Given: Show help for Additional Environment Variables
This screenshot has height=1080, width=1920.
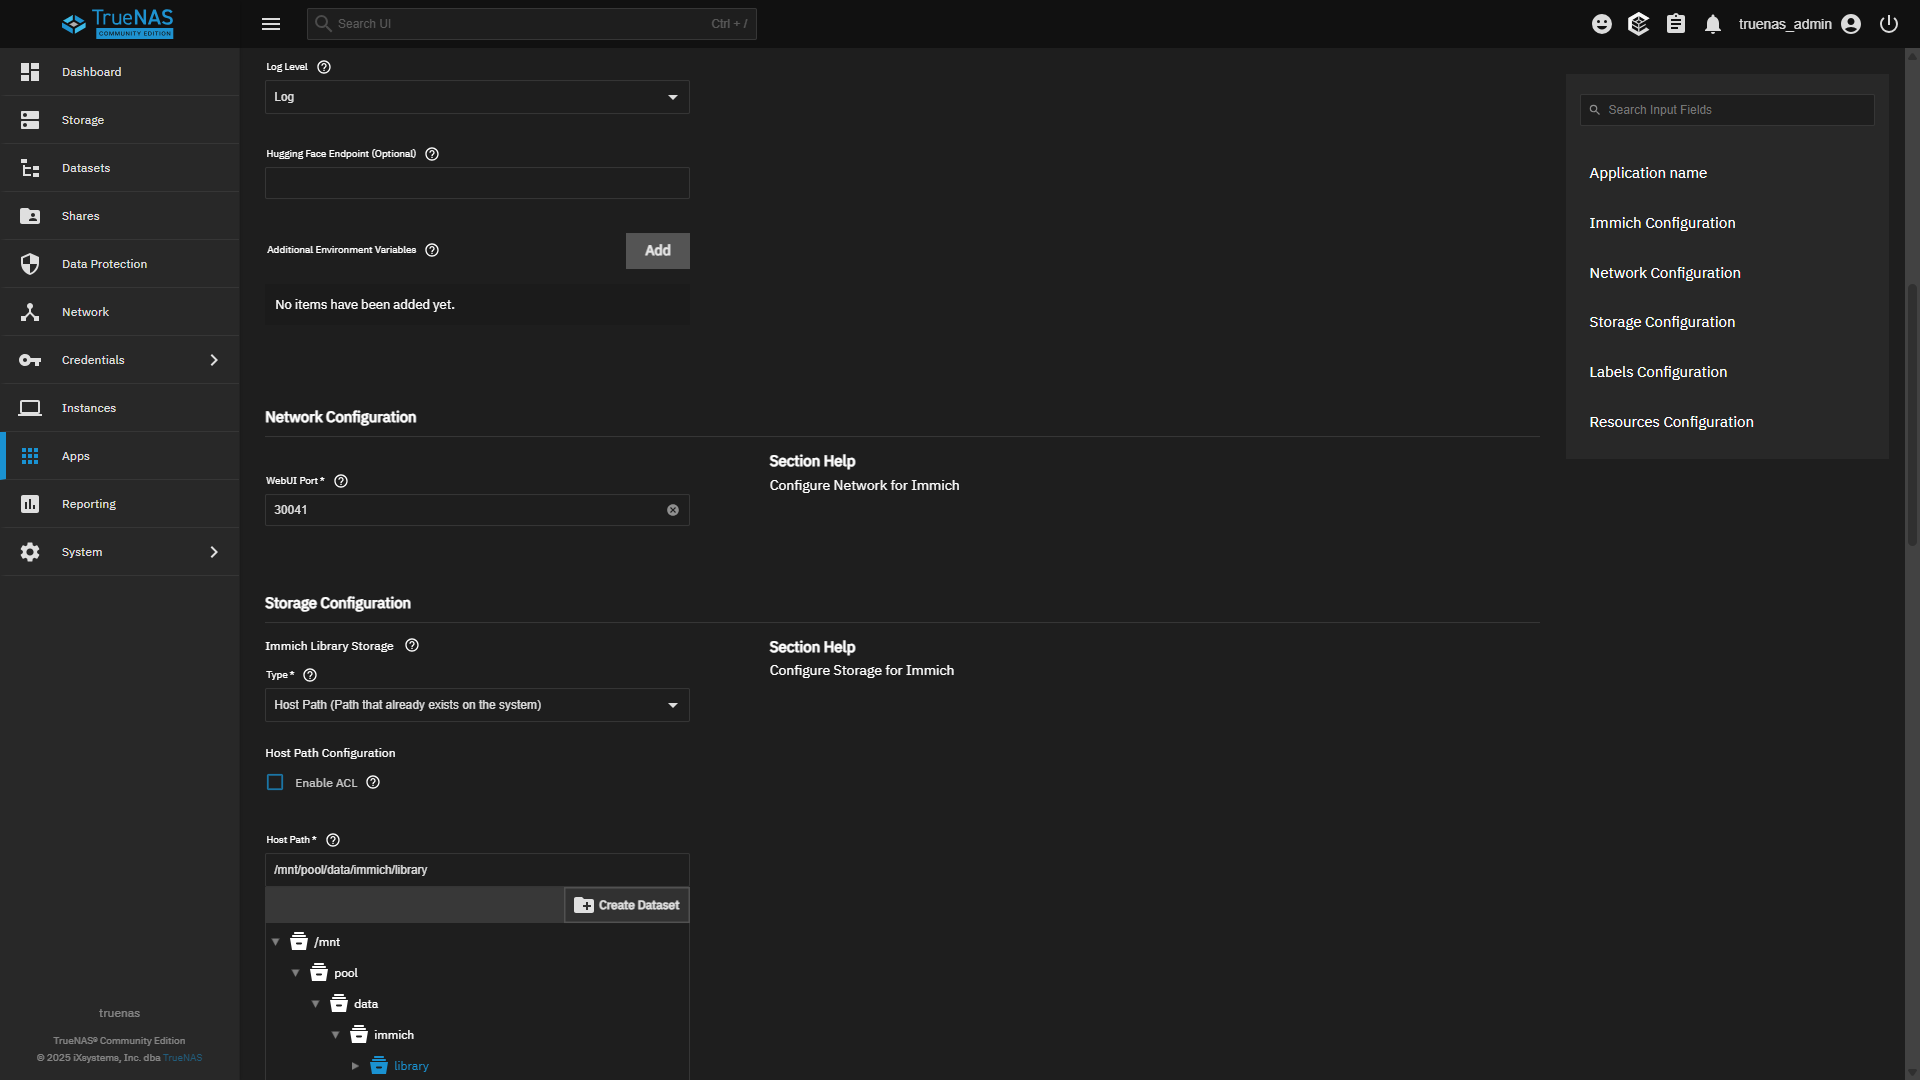Looking at the screenshot, I should pyautogui.click(x=432, y=250).
